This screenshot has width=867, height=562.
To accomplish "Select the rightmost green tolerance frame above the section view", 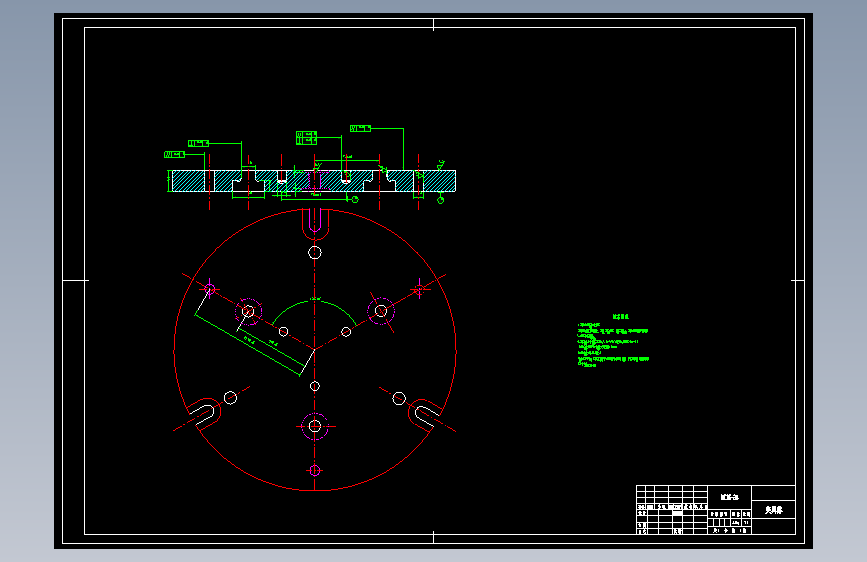I will click(361, 128).
